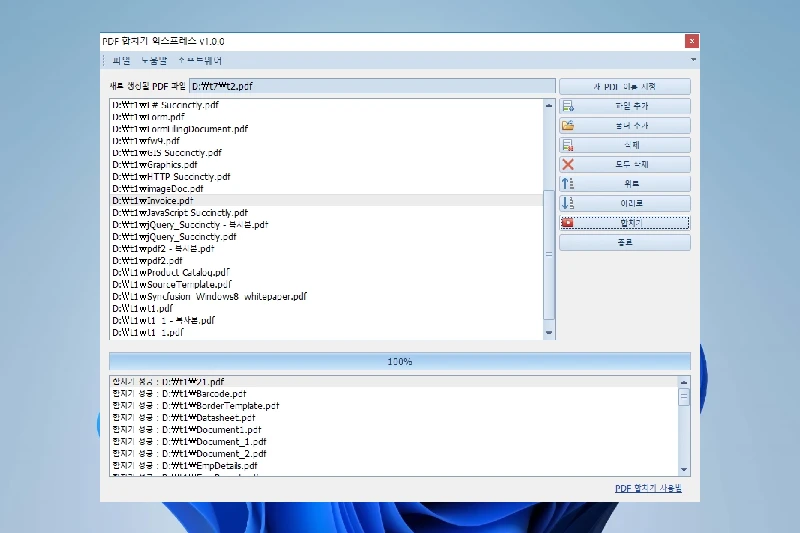800x533 pixels.
Task: Select log entry D:\t1\21.pdf
Action: [394, 382]
